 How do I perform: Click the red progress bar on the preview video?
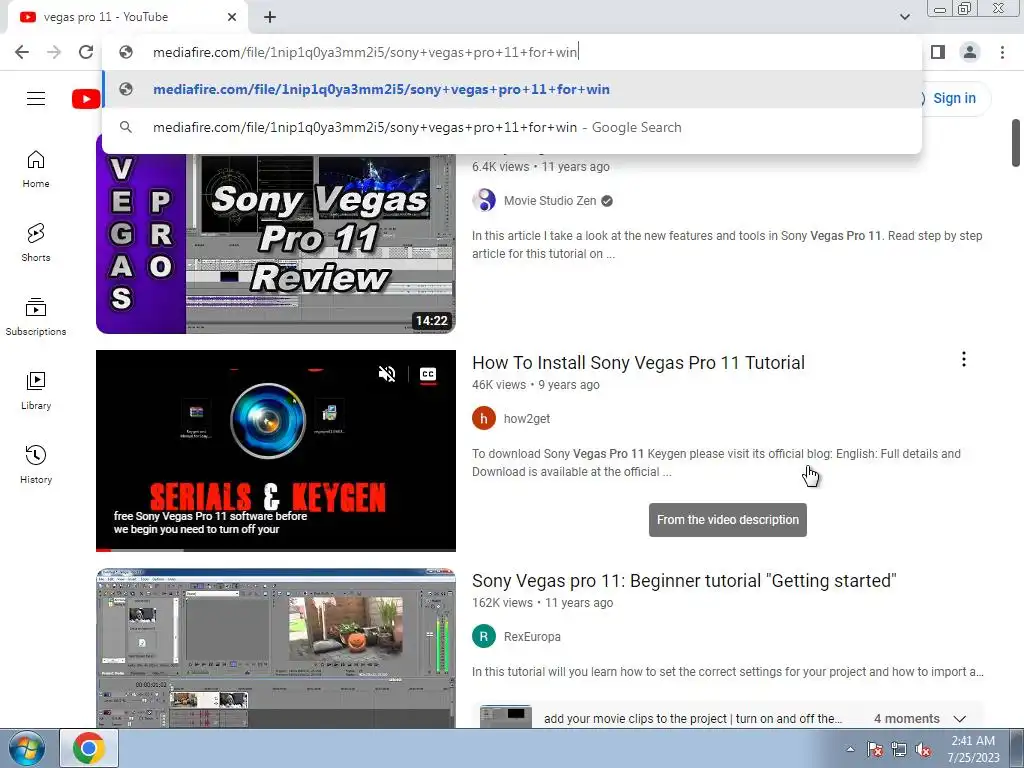103,550
